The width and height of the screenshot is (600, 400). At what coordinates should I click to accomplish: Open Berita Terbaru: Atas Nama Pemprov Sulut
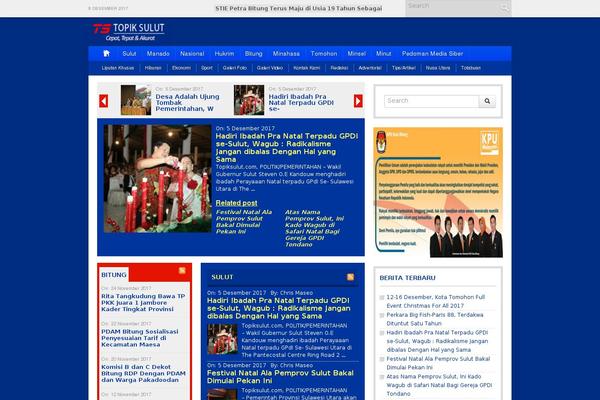point(439,385)
